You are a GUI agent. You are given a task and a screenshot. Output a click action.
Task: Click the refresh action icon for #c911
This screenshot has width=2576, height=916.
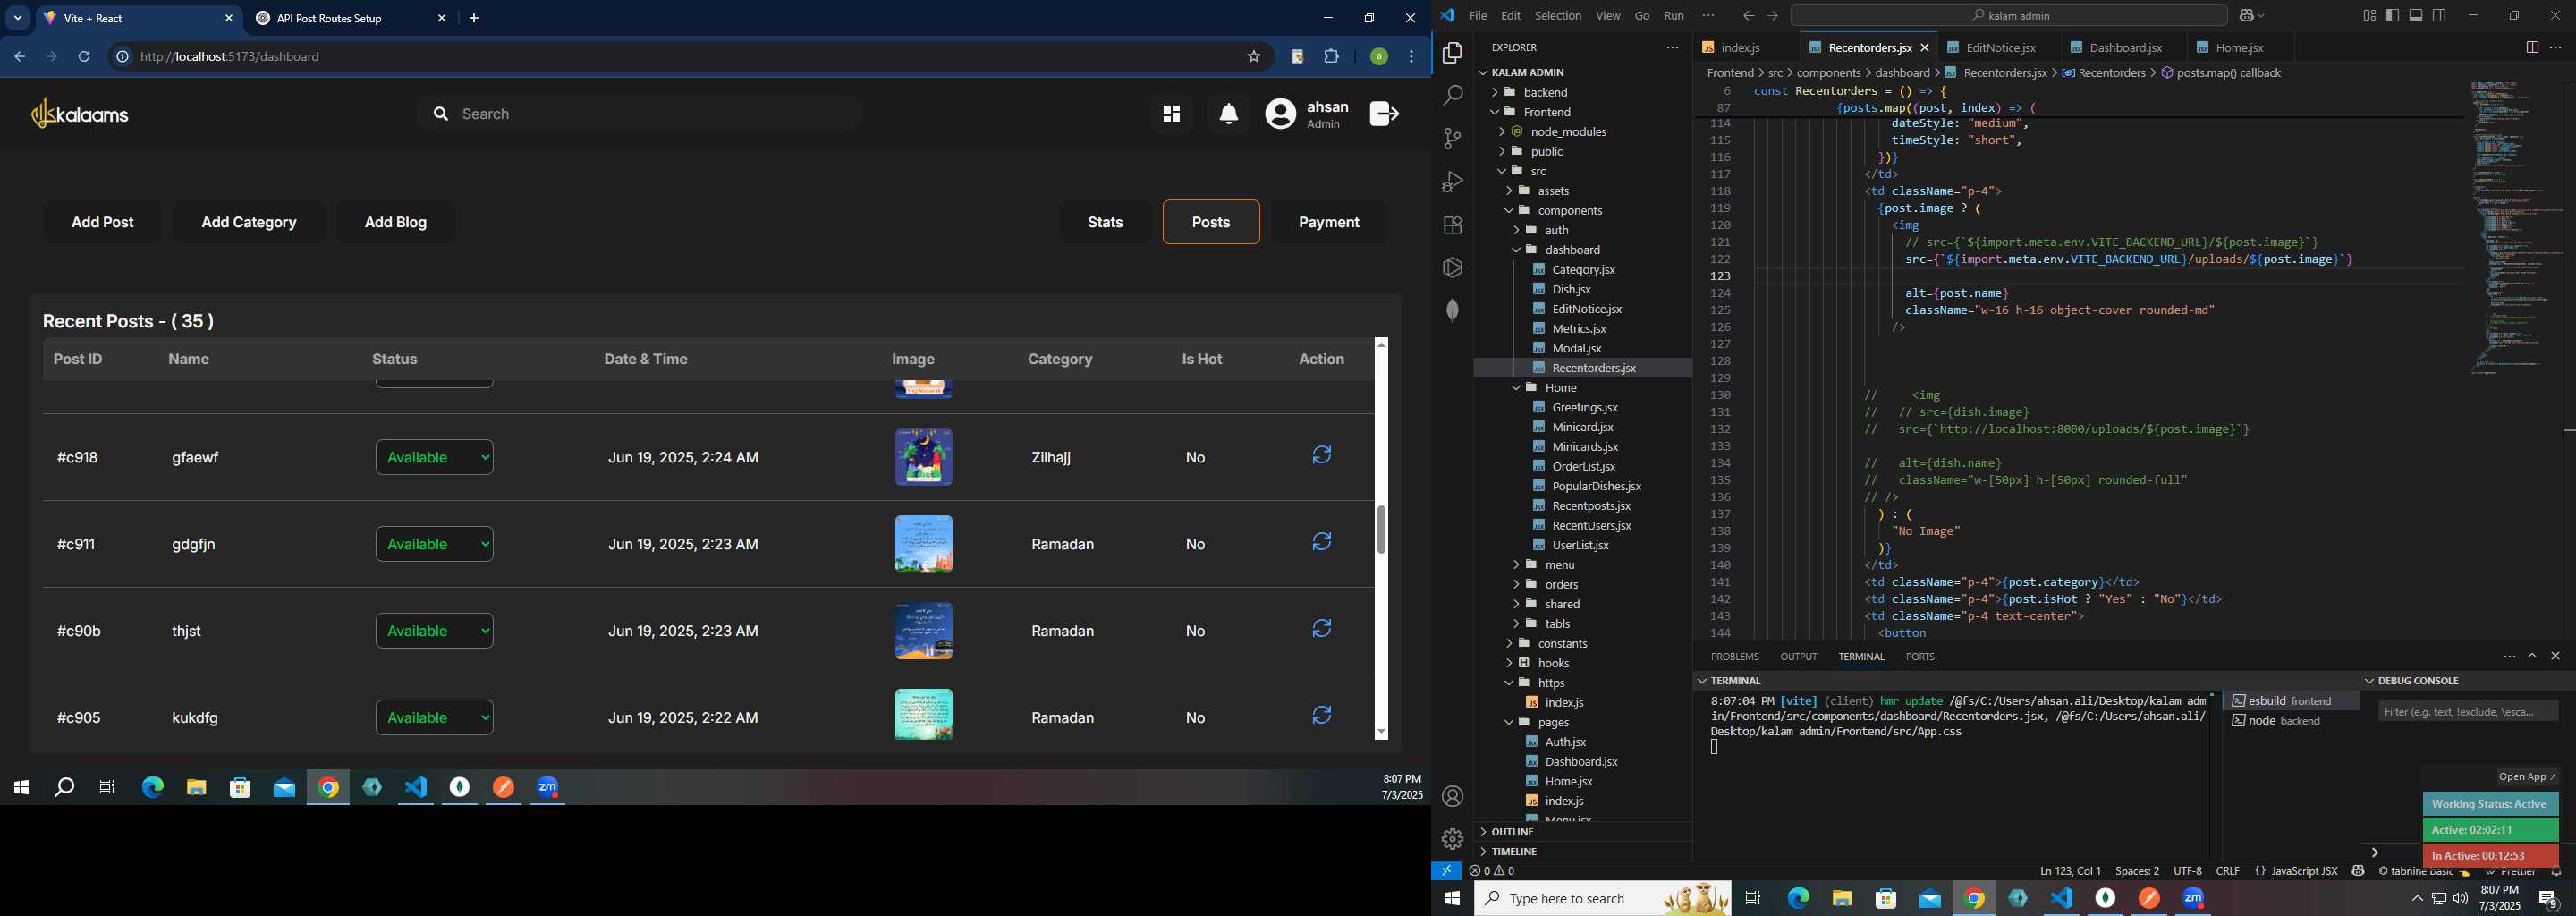point(1321,542)
